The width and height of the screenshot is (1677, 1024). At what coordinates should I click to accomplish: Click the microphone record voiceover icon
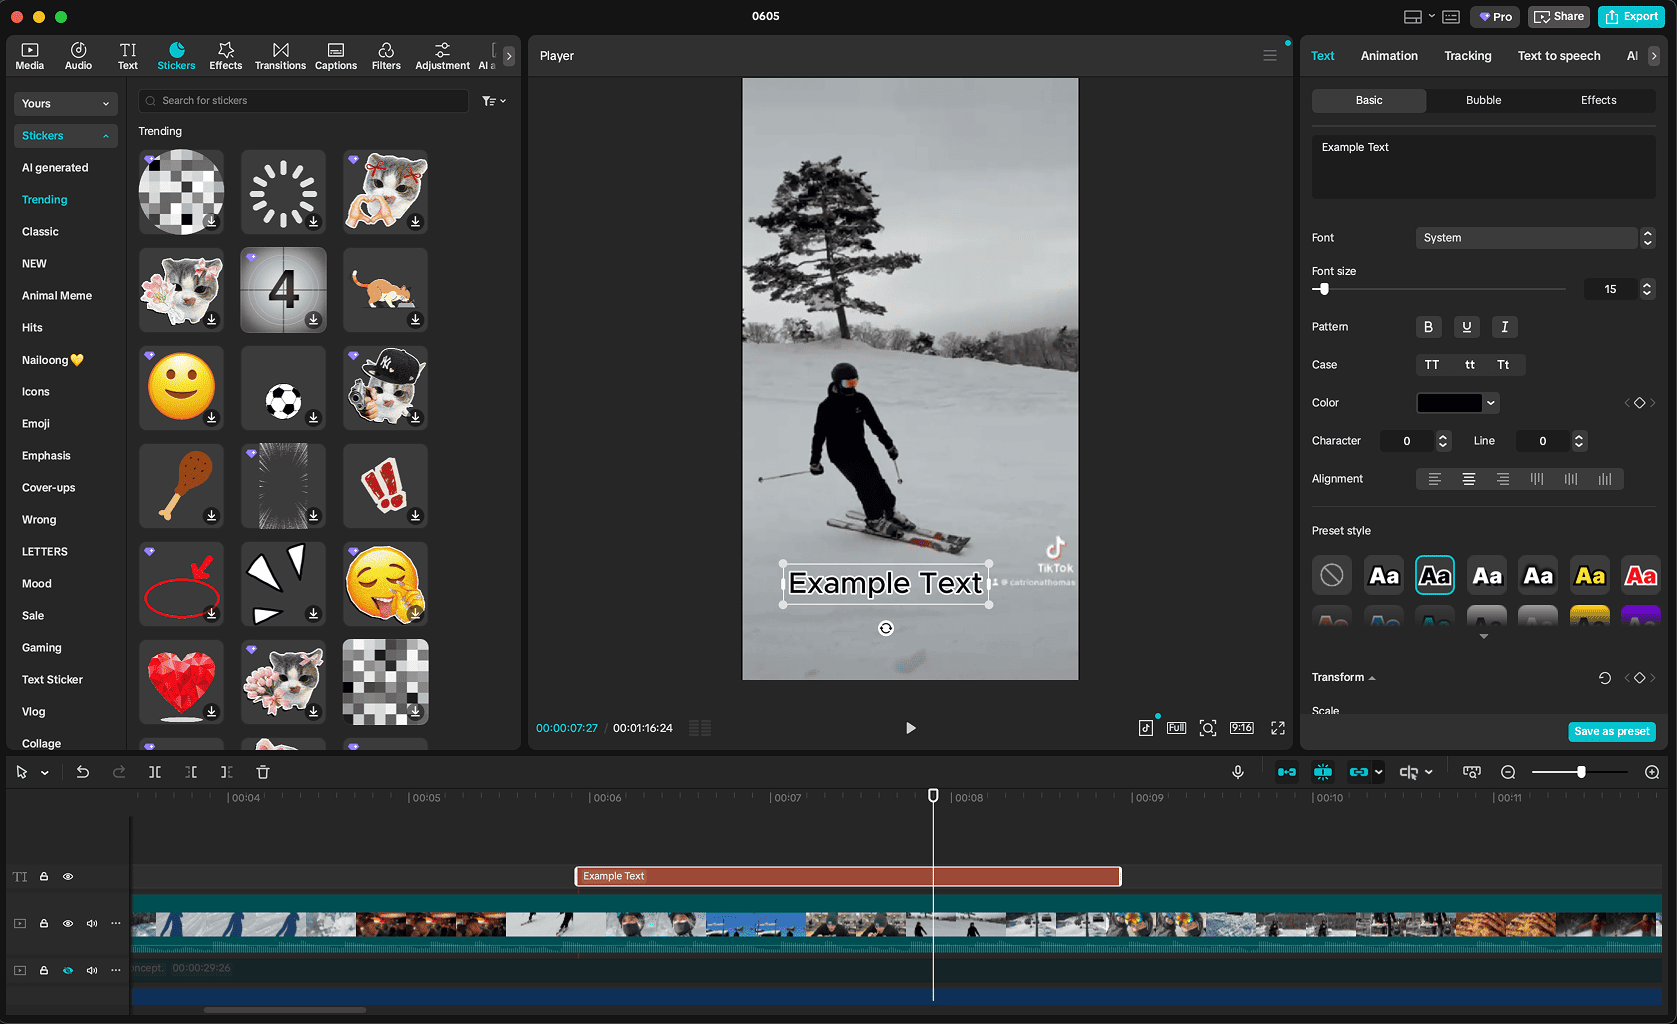pyautogui.click(x=1238, y=772)
